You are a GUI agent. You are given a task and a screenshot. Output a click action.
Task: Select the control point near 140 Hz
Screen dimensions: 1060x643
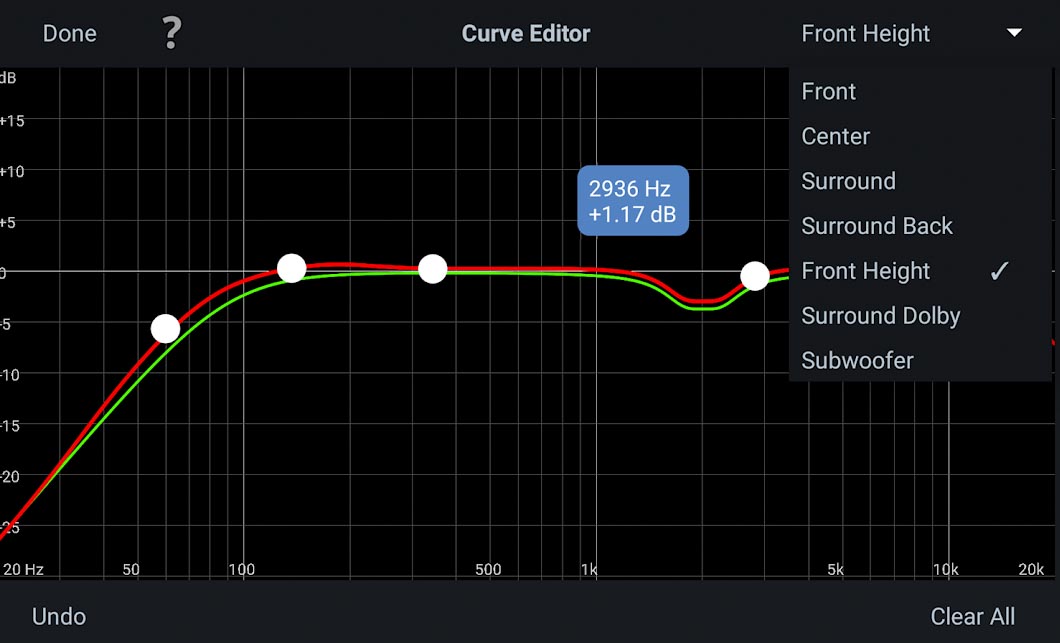click(x=291, y=268)
